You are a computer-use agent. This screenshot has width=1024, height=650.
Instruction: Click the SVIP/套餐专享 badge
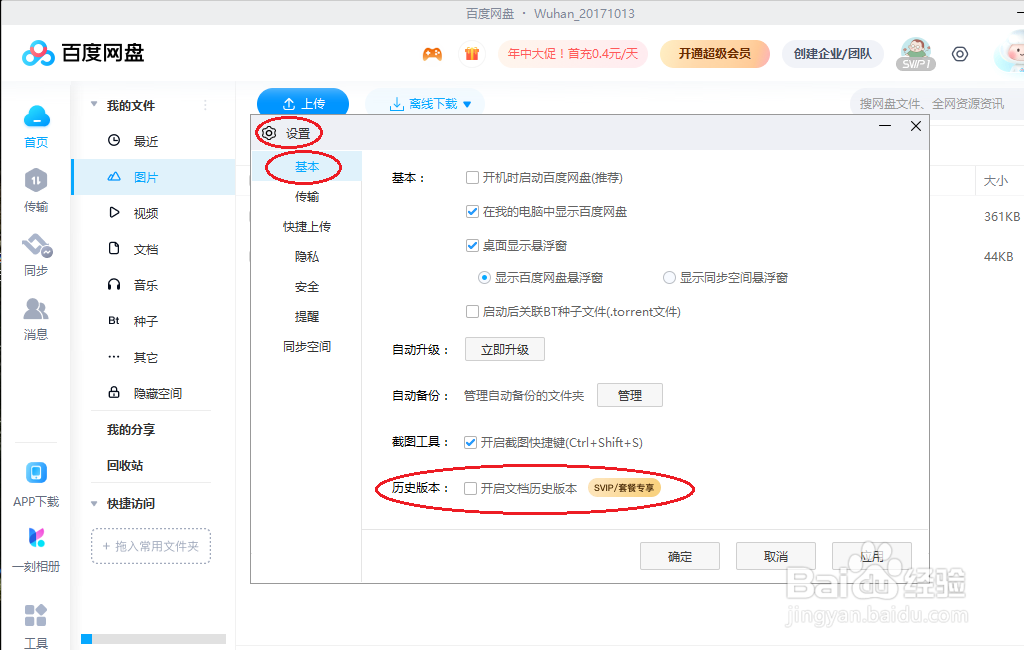[x=624, y=488]
